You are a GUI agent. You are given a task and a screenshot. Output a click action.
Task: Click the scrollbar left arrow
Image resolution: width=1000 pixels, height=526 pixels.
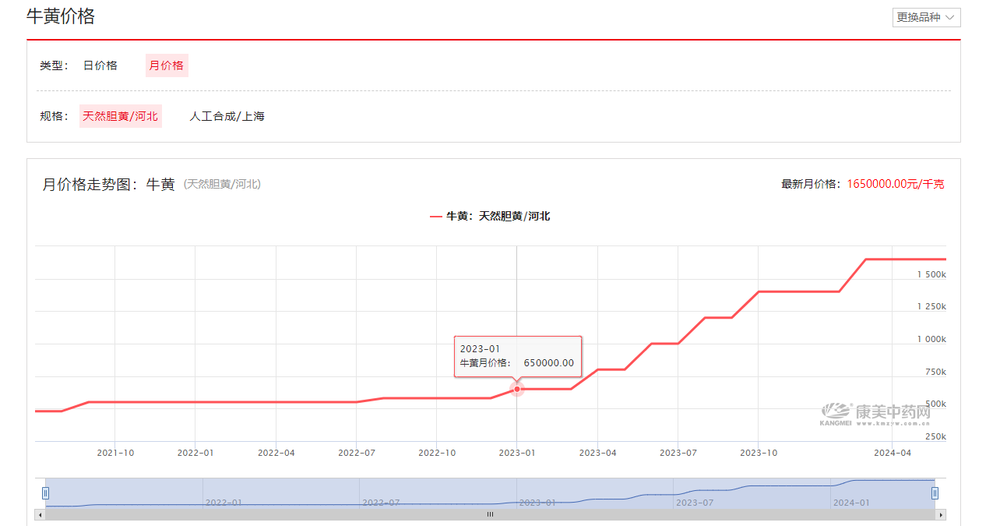[40, 515]
